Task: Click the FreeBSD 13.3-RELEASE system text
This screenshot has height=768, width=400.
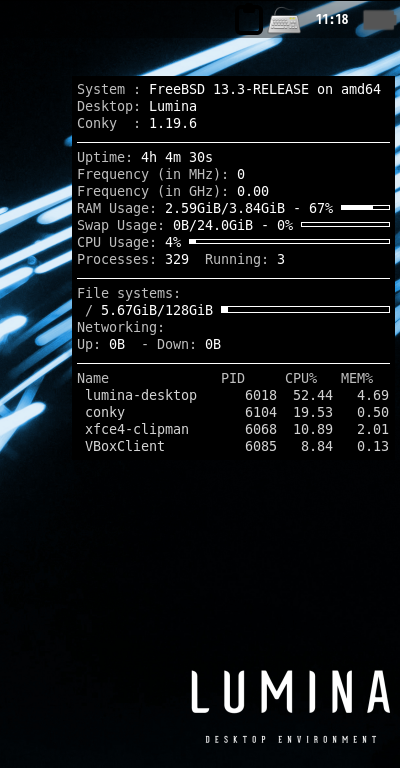Action: [x=265, y=90]
